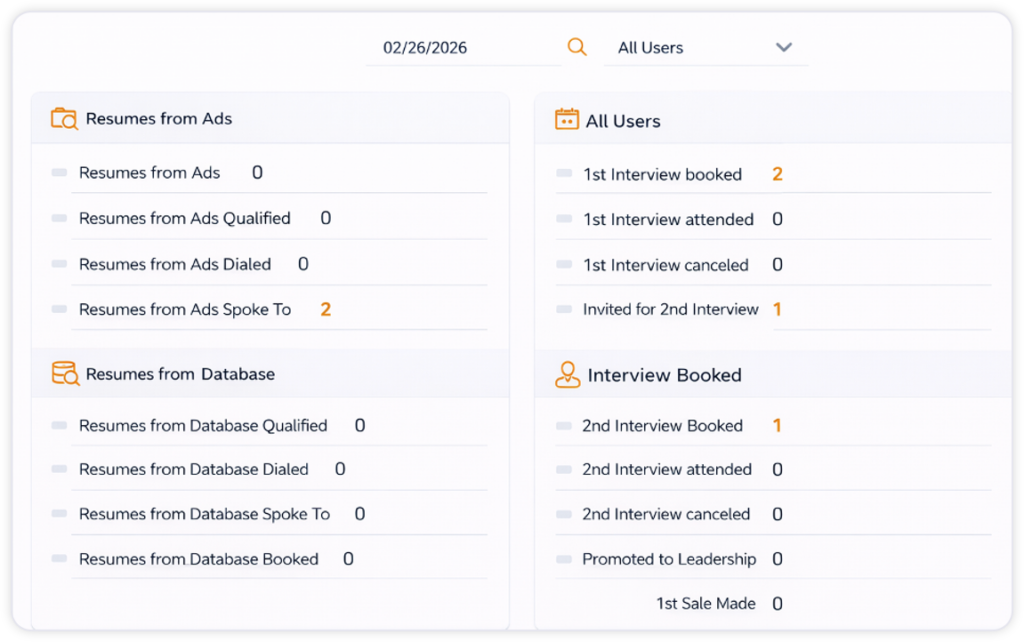1024x642 pixels.
Task: Toggle the switch next to Resumes from Ads
Action: pos(59,172)
